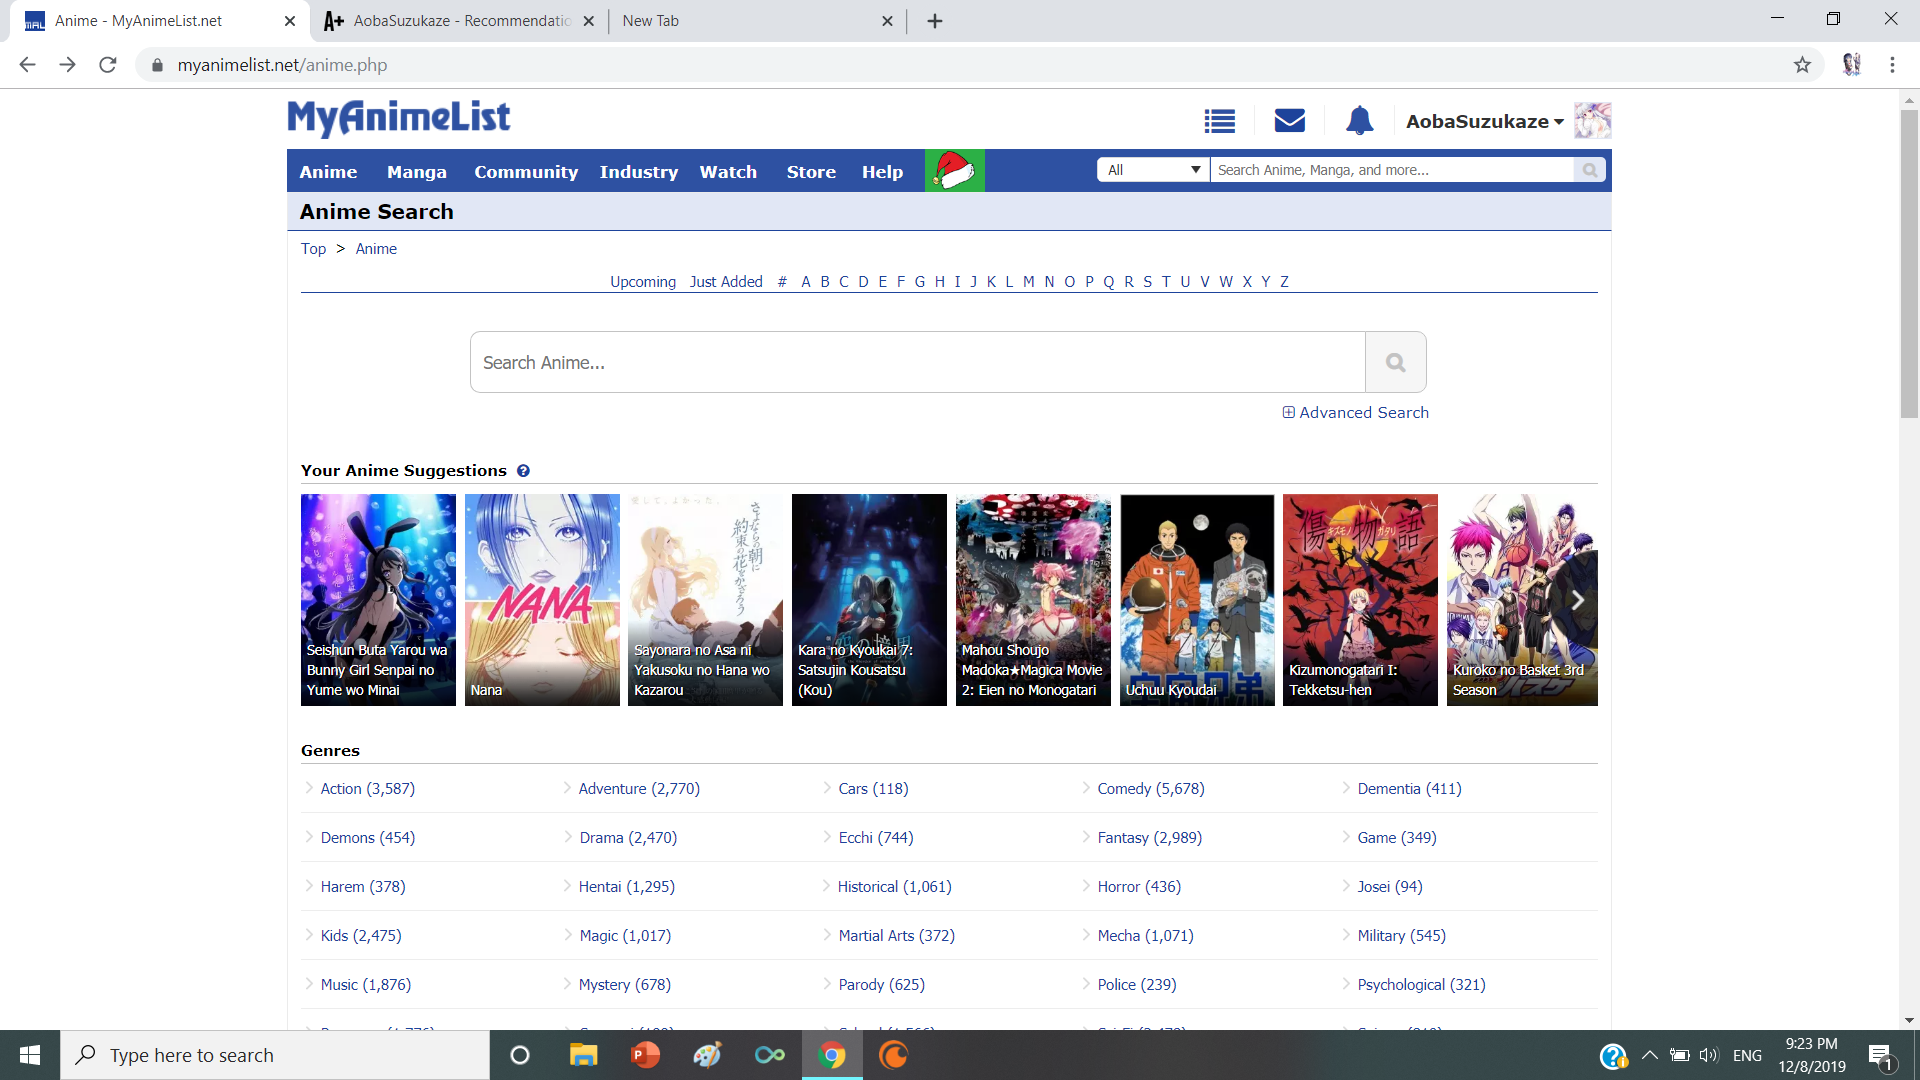Click the Just Added link
The height and width of the screenshot is (1080, 1920).
[x=726, y=282]
